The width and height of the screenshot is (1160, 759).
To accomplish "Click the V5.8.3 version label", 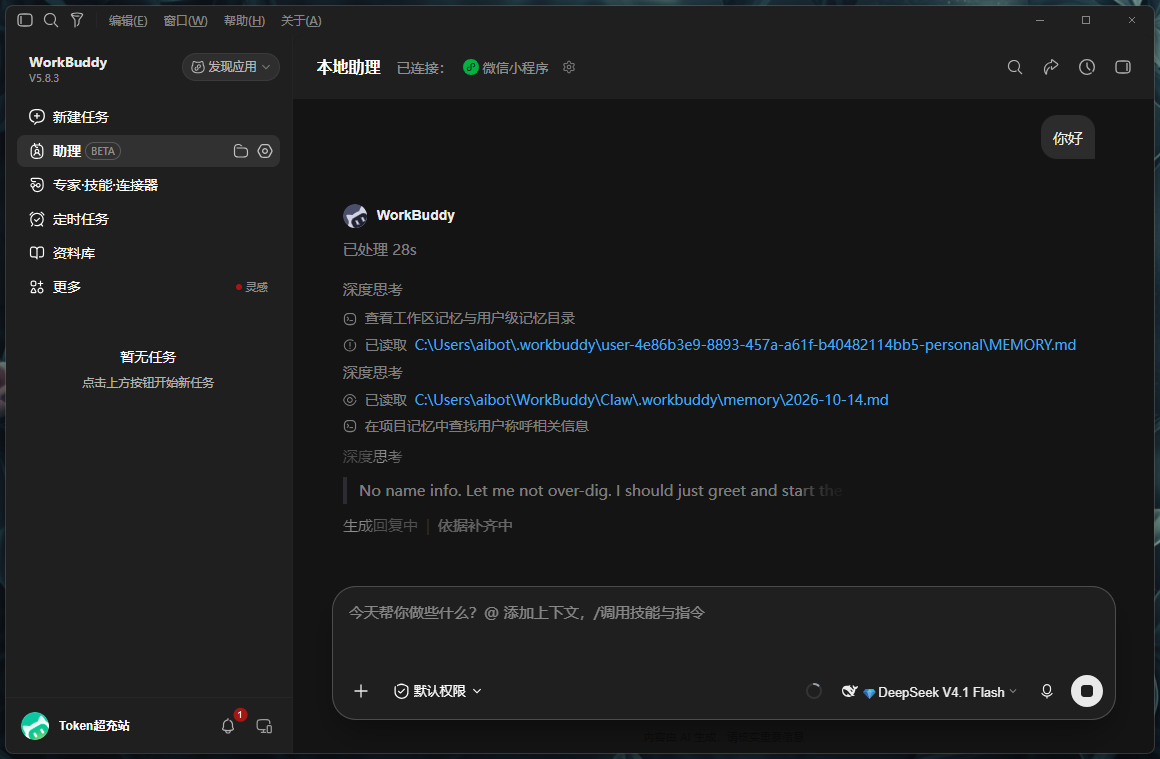I will tap(44, 78).
